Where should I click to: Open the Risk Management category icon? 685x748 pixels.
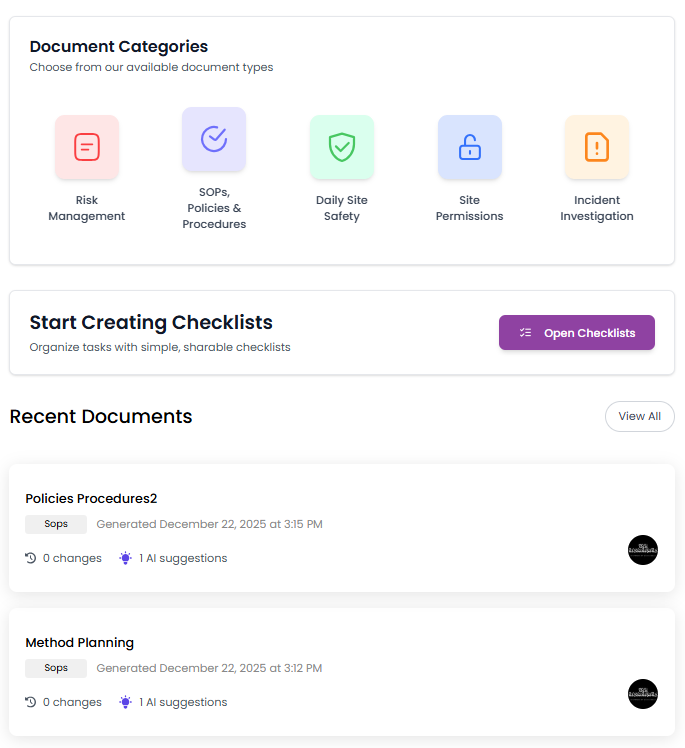point(87,147)
